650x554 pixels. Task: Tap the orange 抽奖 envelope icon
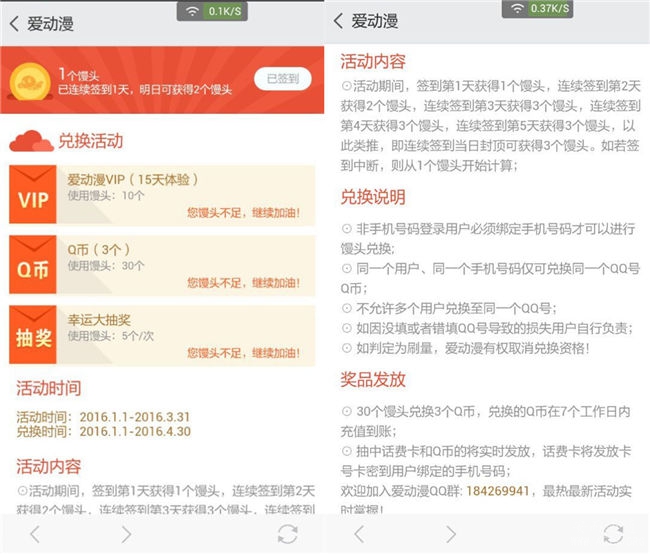tap(33, 335)
